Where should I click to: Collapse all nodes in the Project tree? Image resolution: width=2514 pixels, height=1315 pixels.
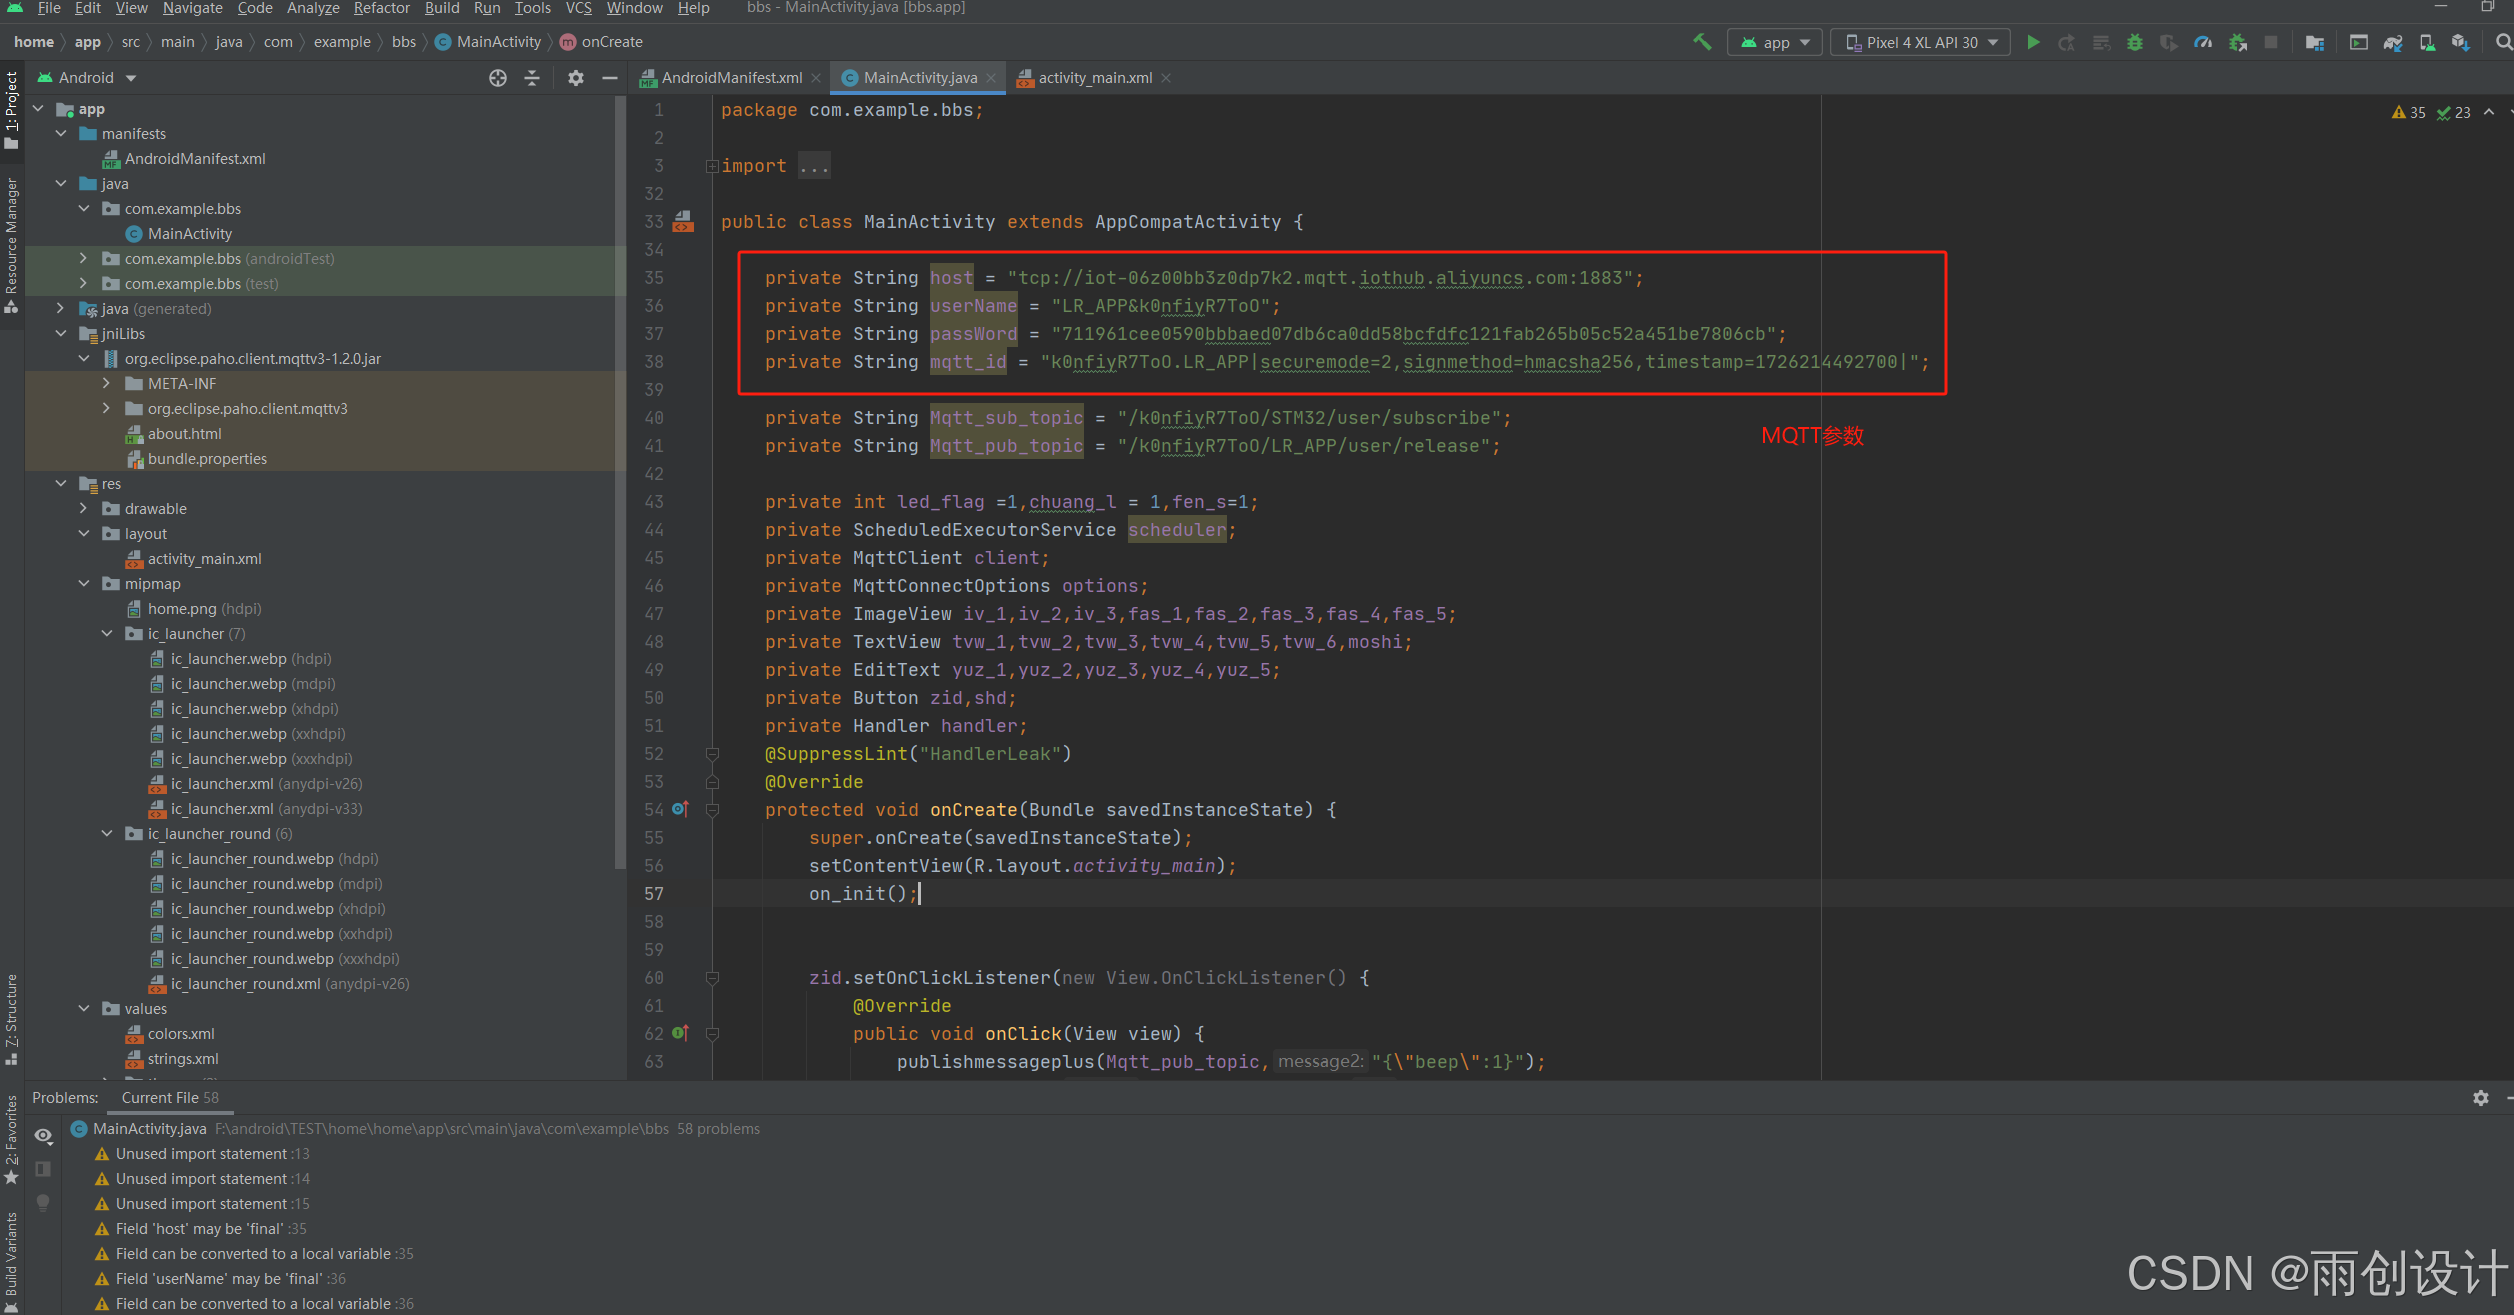(531, 77)
